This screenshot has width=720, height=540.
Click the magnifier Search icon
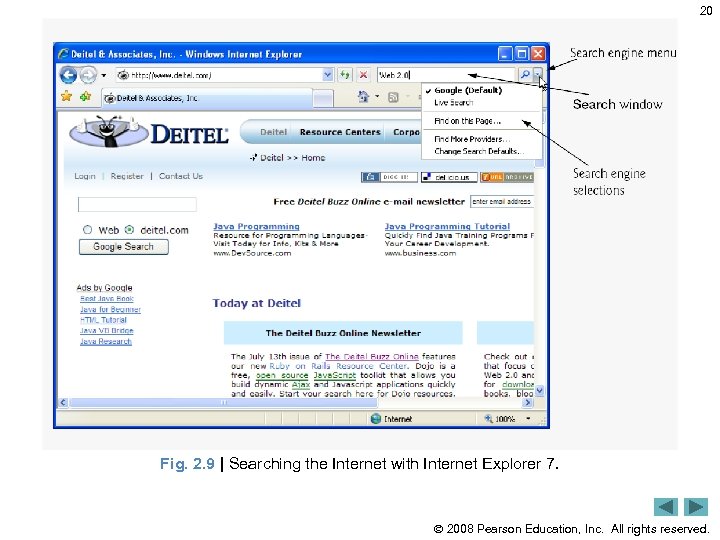pyautogui.click(x=524, y=74)
